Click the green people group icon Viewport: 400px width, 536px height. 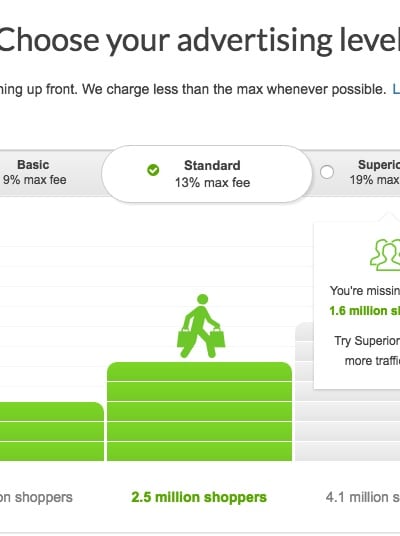point(385,255)
